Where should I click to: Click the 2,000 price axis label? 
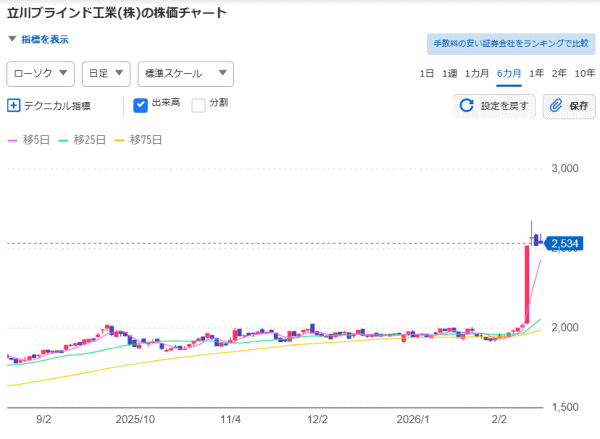565,328
